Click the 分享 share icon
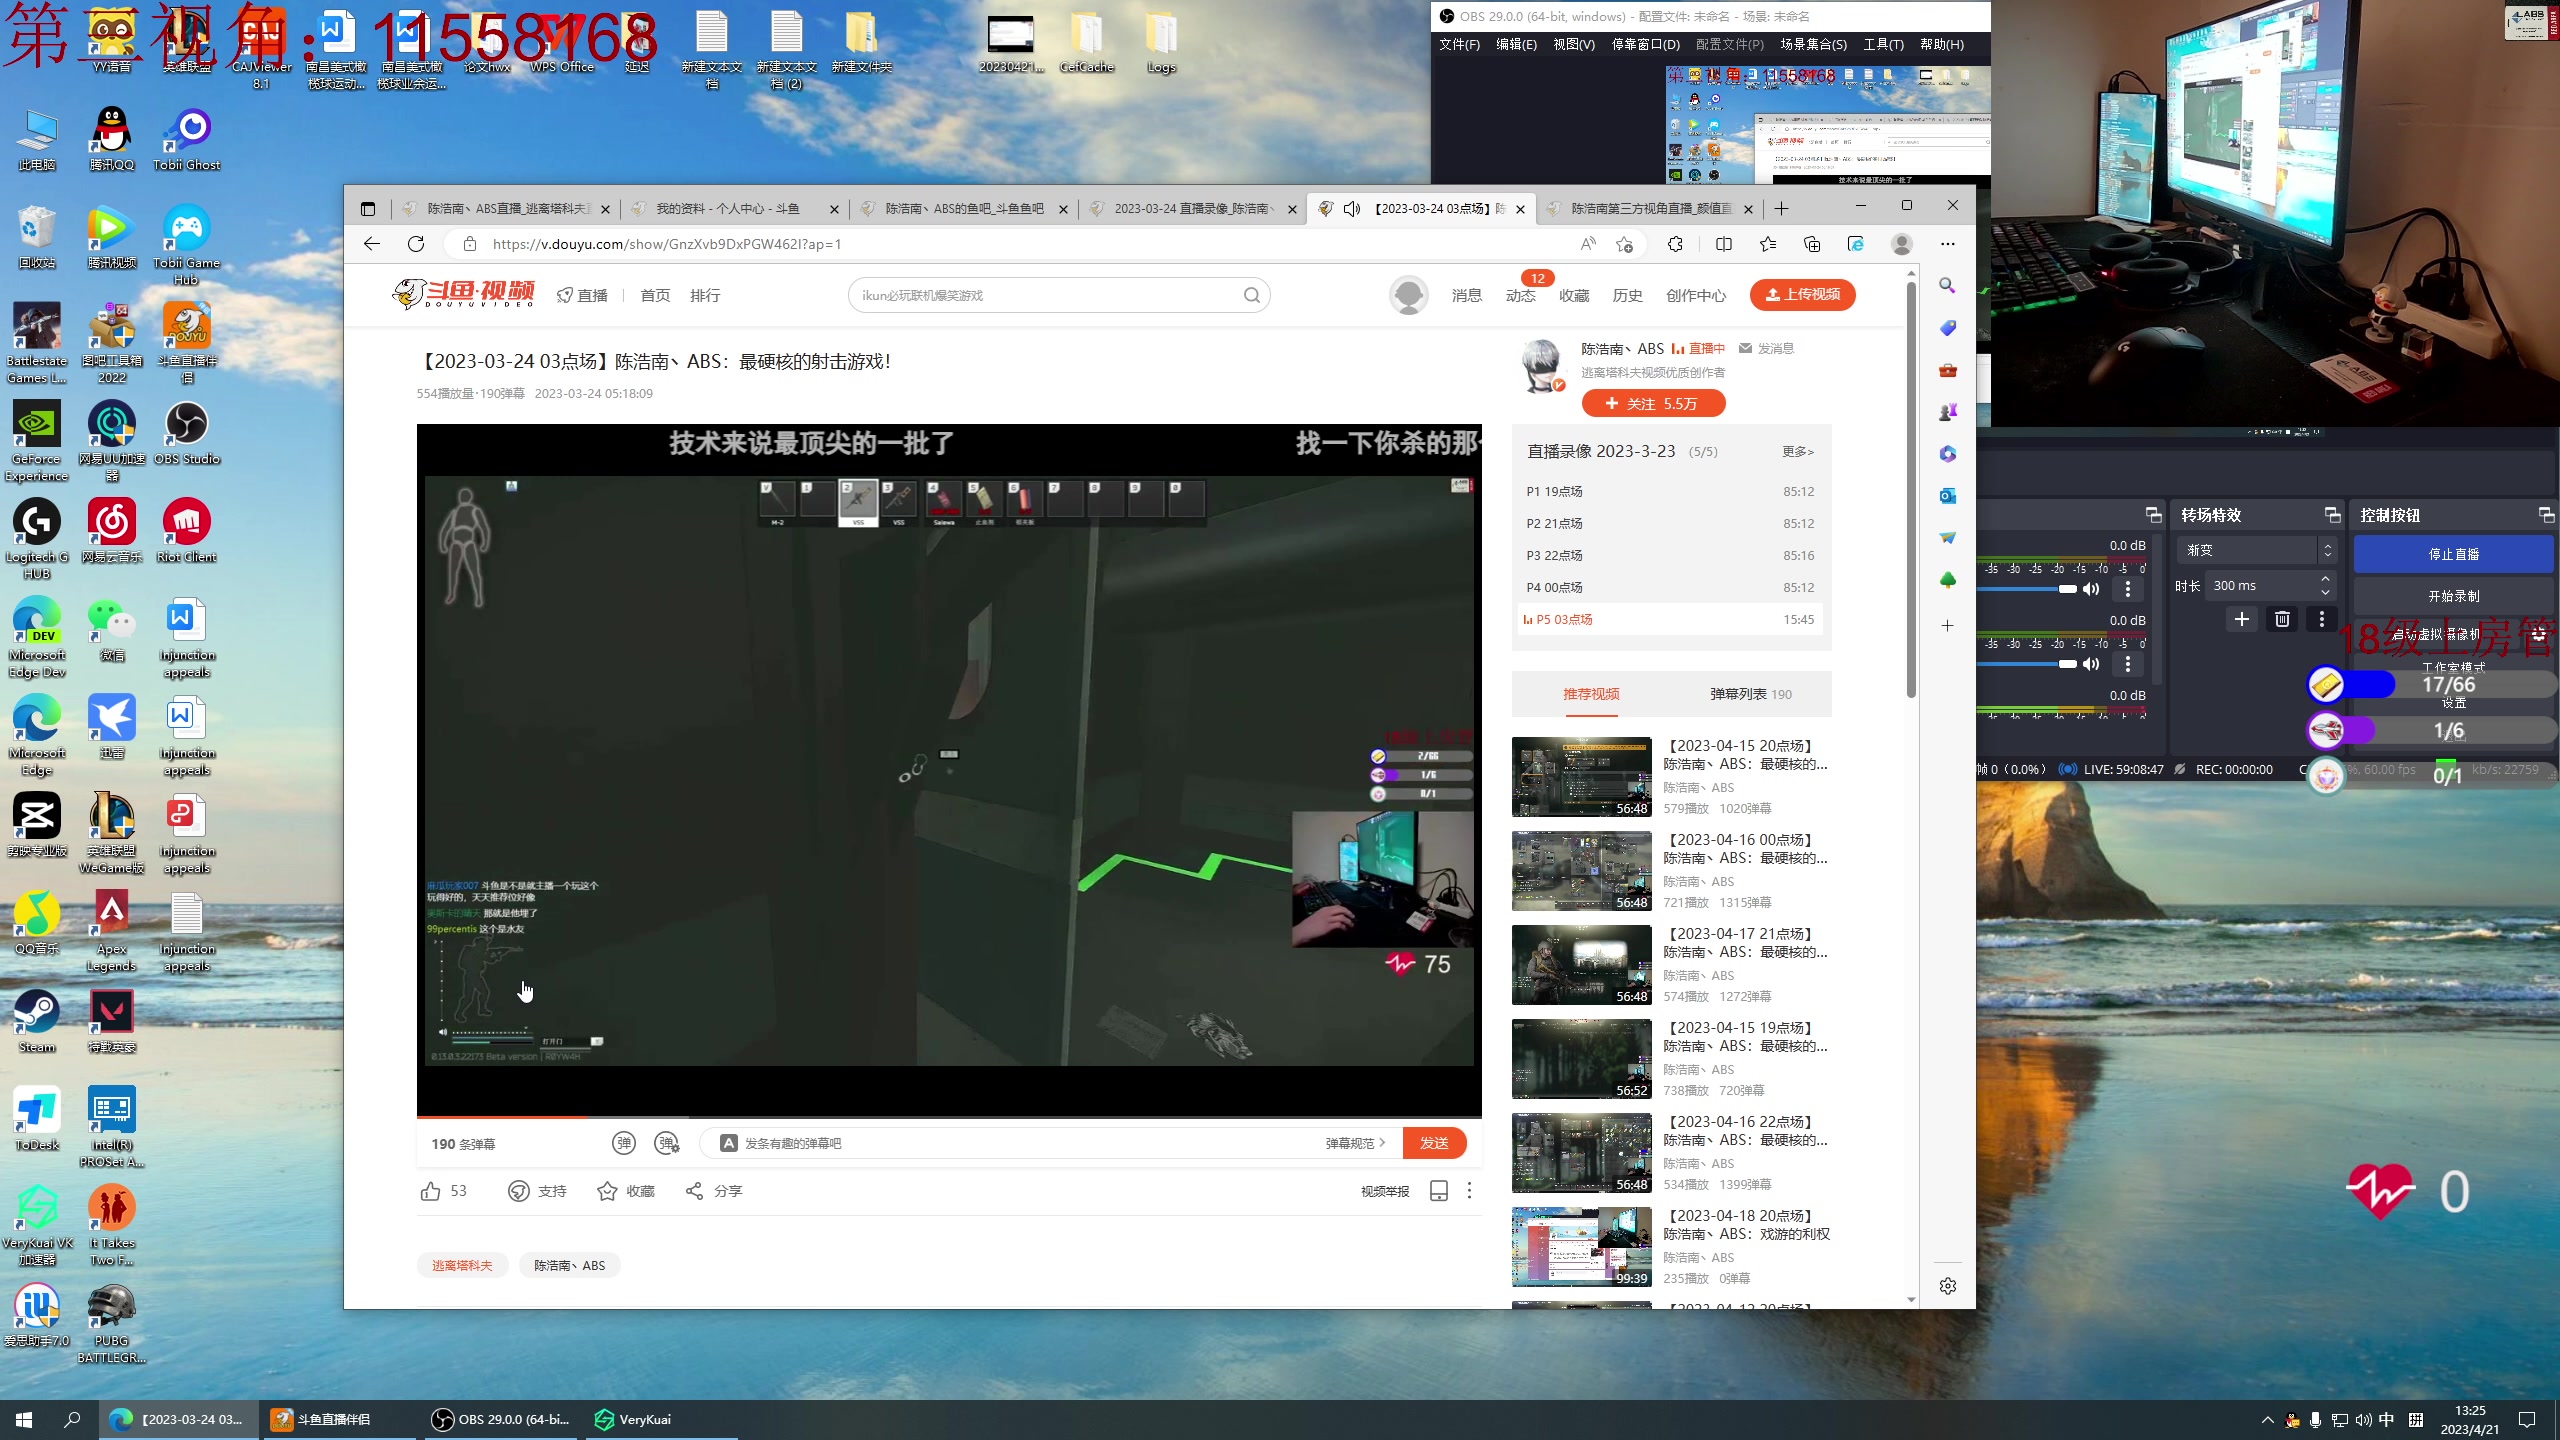The image size is (2560, 1440). tap(695, 1191)
